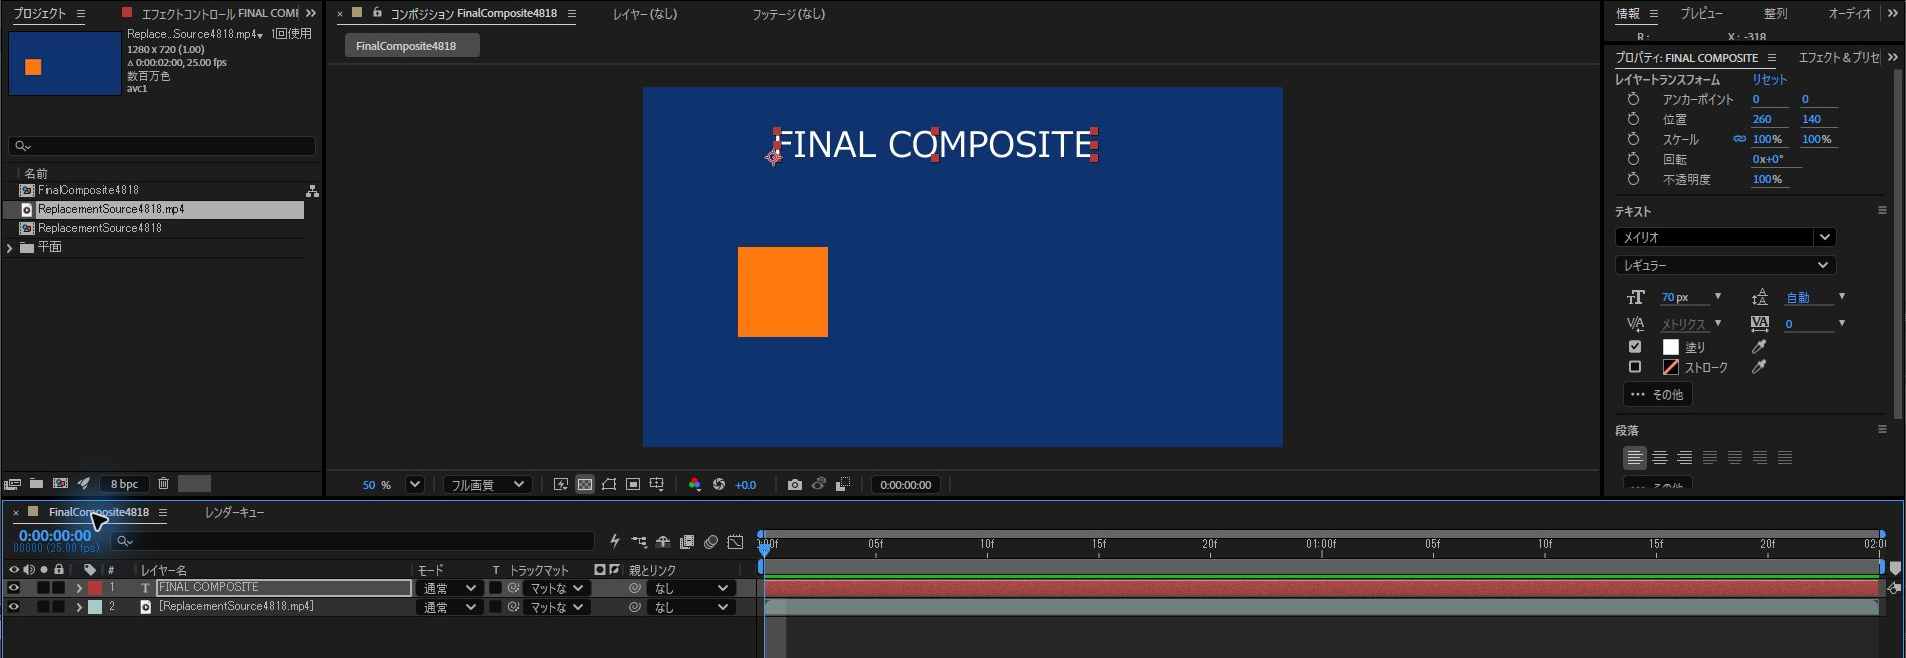Click the white fill color swatch
The image size is (1906, 658).
[x=1670, y=347]
